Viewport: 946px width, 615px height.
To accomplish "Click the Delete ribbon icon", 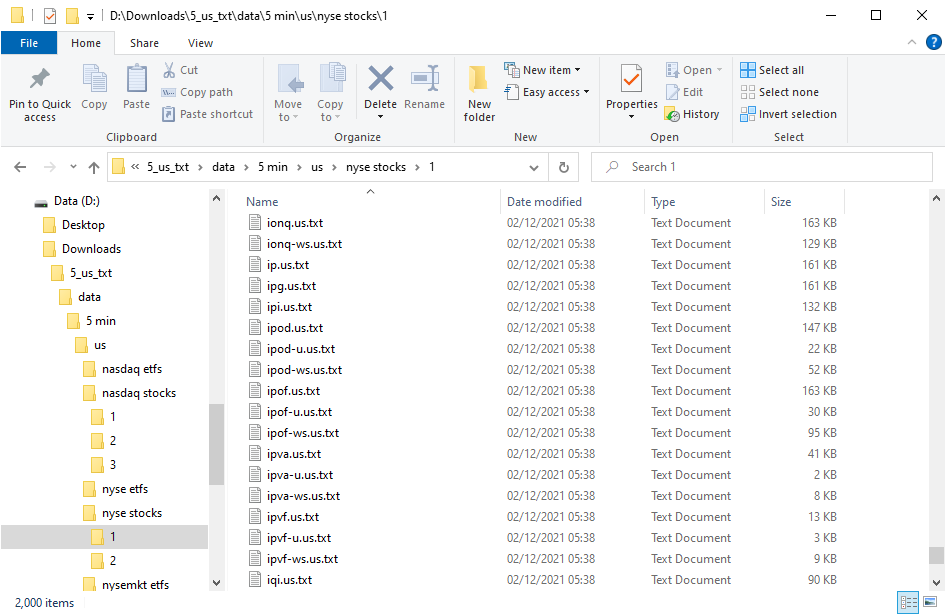I will [x=380, y=80].
